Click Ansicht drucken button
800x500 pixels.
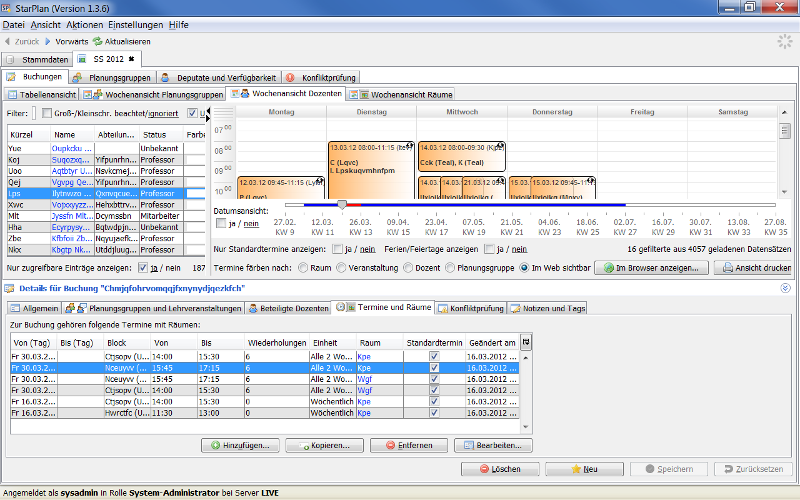point(754,268)
